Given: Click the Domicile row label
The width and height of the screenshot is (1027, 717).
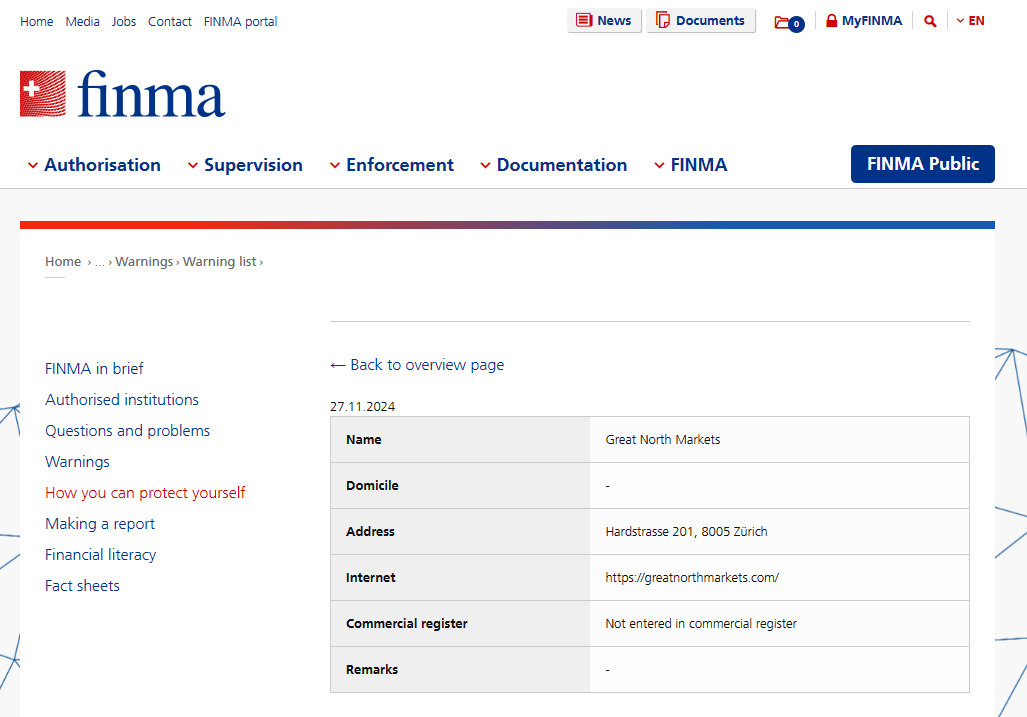Looking at the screenshot, I should [x=372, y=485].
